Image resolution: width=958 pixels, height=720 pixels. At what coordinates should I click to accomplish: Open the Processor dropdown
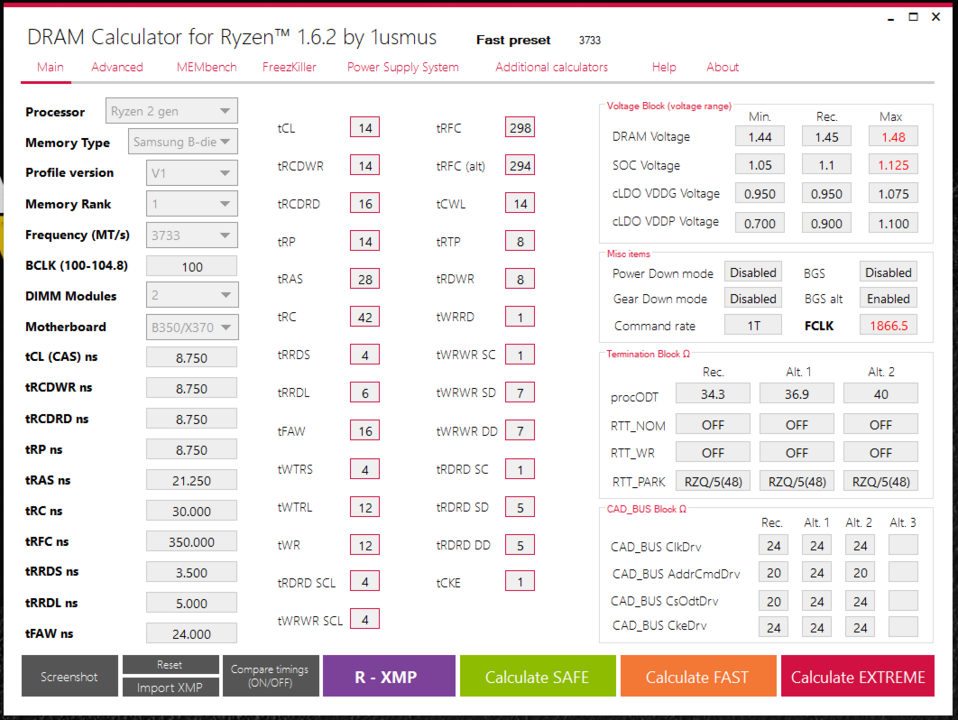pos(171,111)
